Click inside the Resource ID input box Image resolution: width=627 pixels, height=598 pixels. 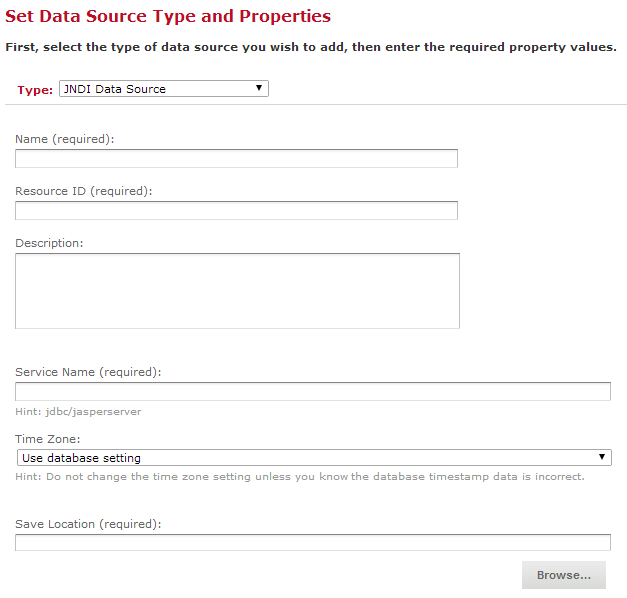[x=236, y=211]
